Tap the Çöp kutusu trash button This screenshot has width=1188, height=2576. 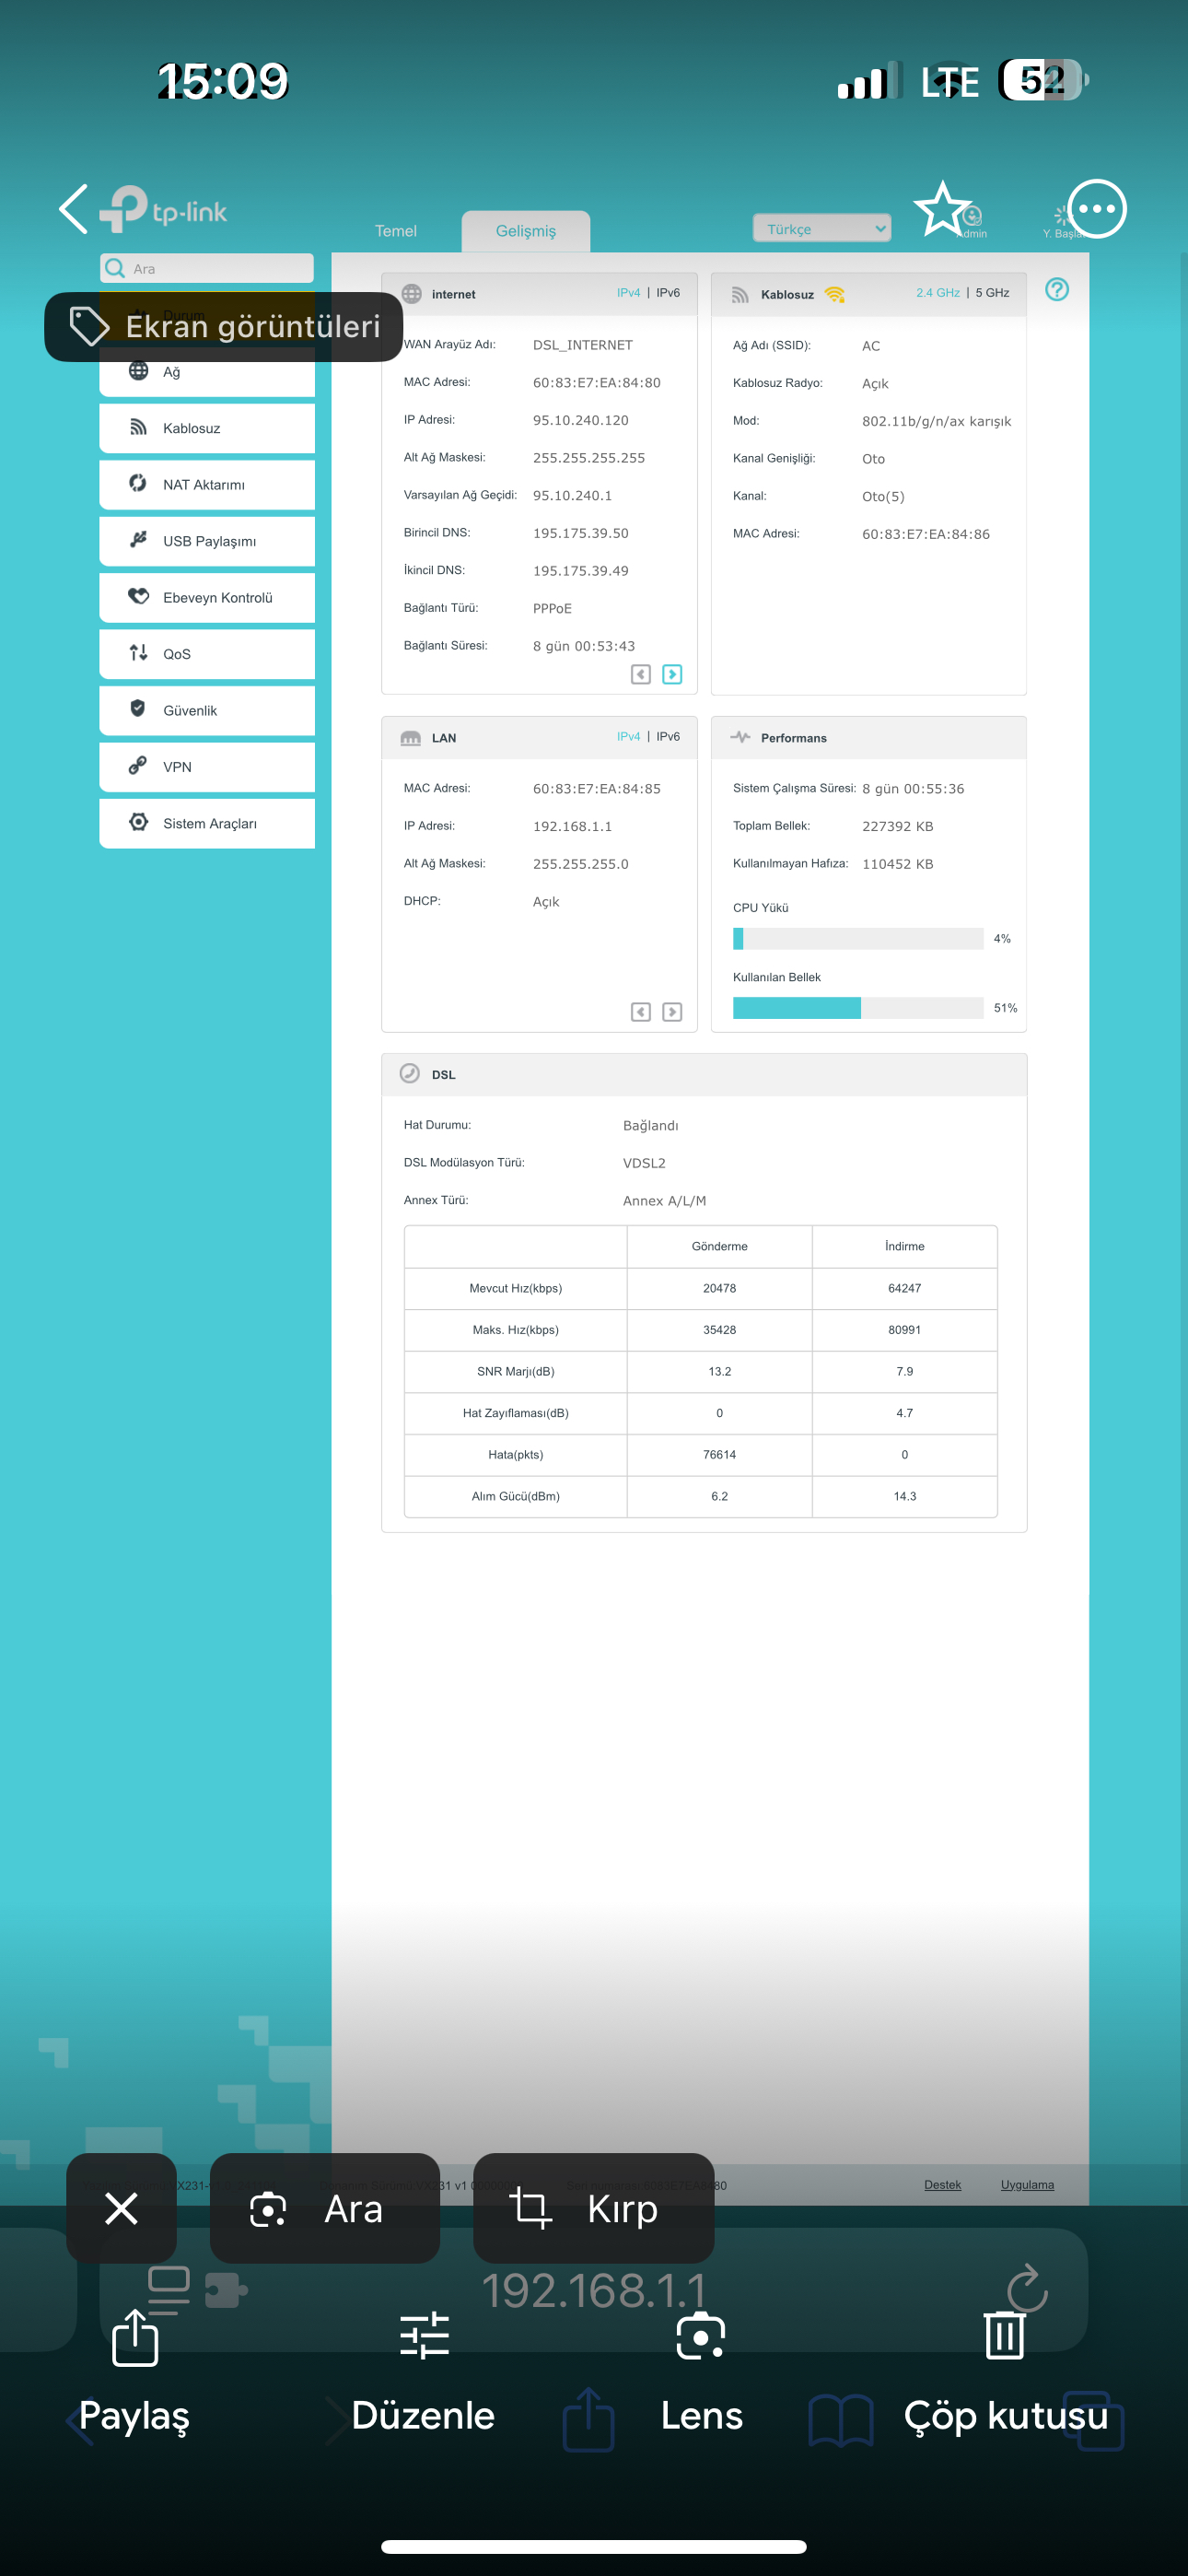point(1005,2372)
